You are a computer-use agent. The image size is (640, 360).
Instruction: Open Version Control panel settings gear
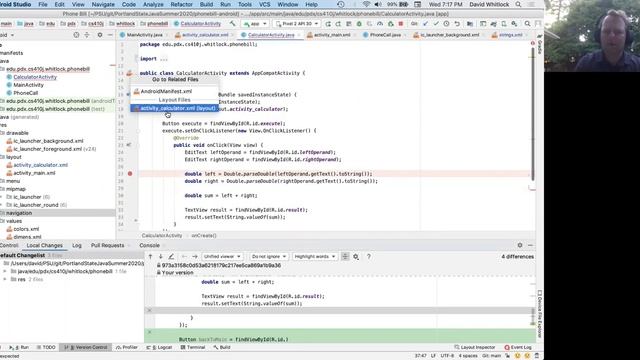pos(520,245)
